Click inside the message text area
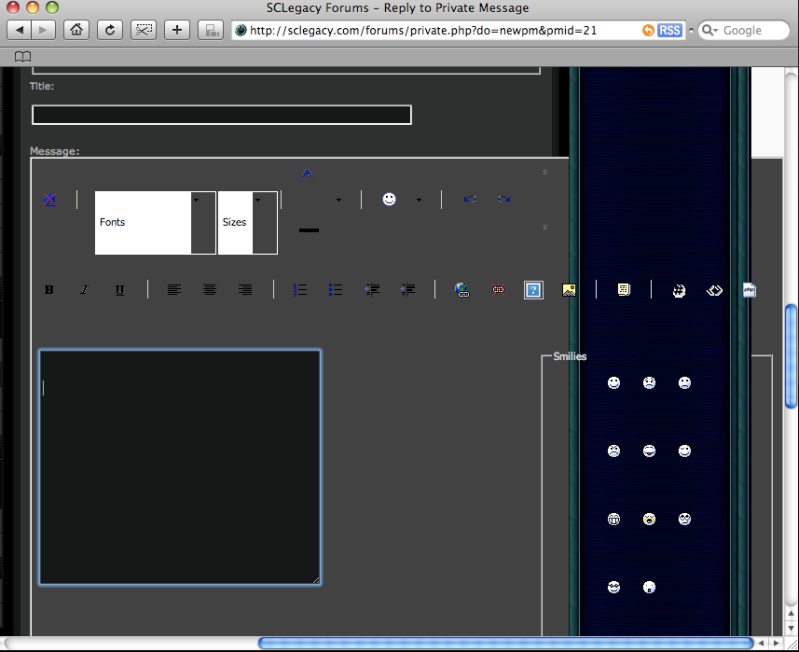 click(x=180, y=466)
